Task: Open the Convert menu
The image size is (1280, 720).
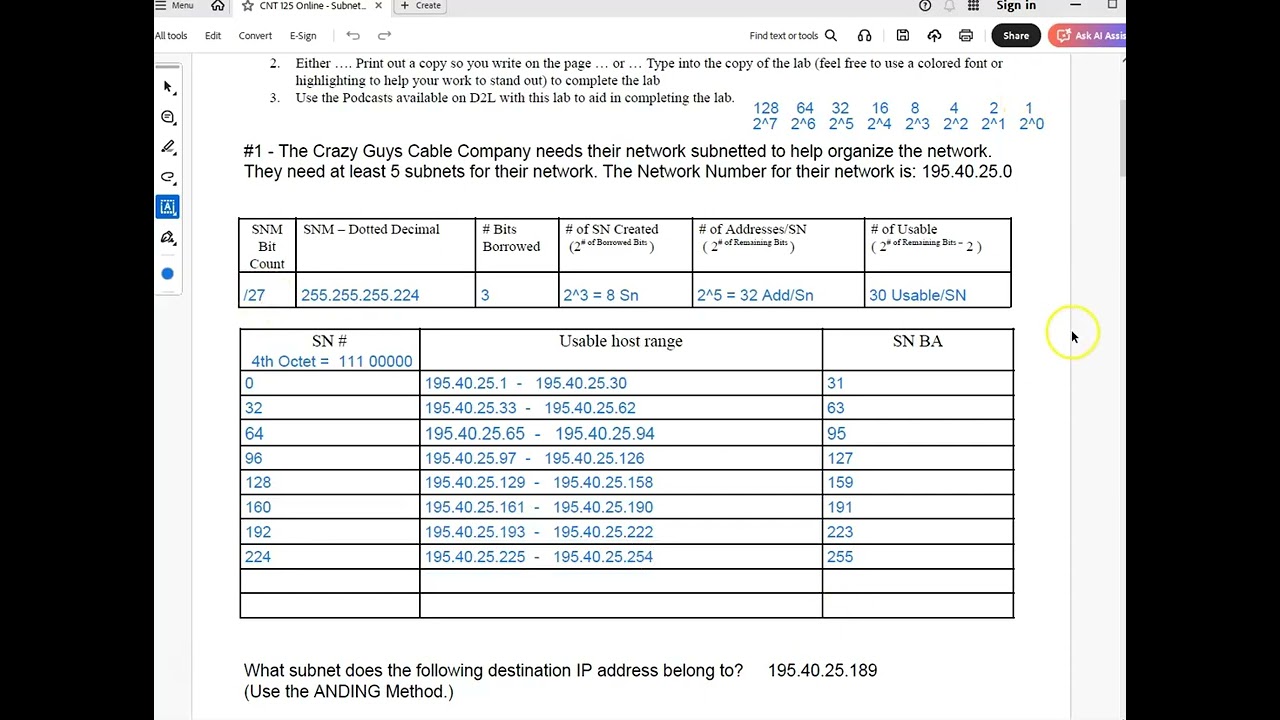Action: [255, 36]
